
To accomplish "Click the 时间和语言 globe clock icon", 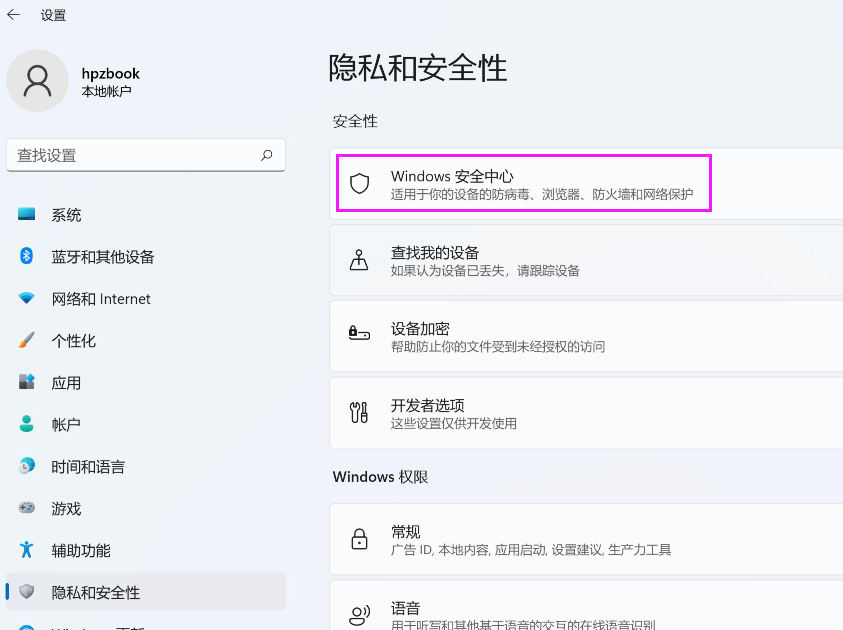I will tap(26, 466).
